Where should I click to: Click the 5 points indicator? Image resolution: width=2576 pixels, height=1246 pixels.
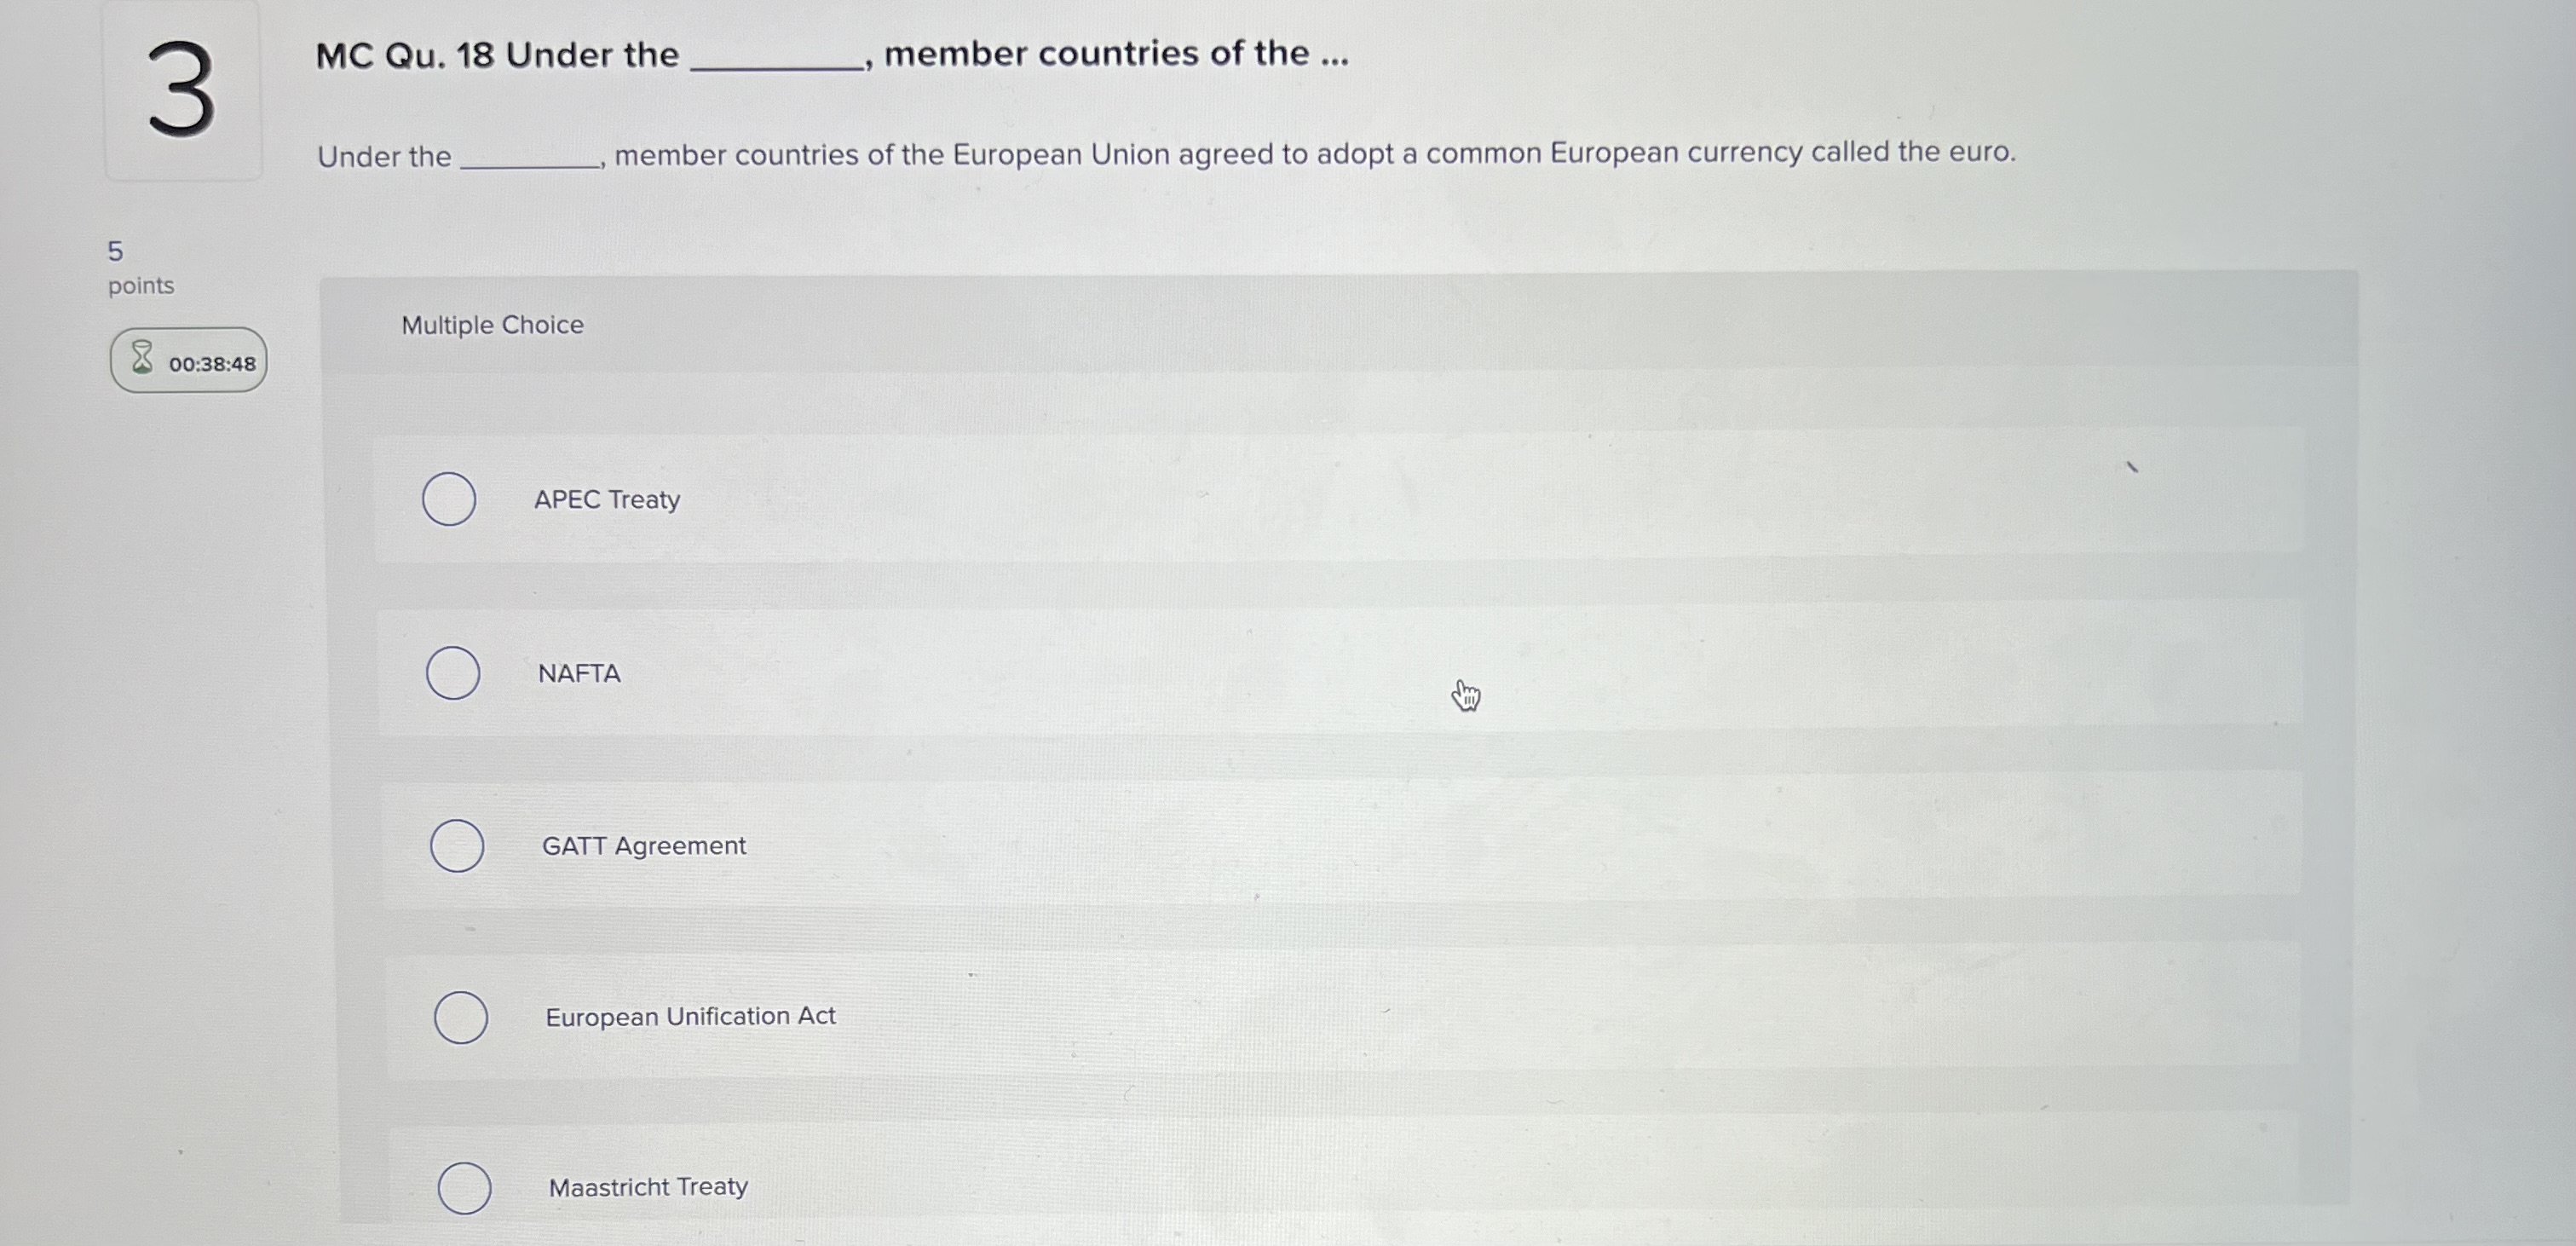138,266
